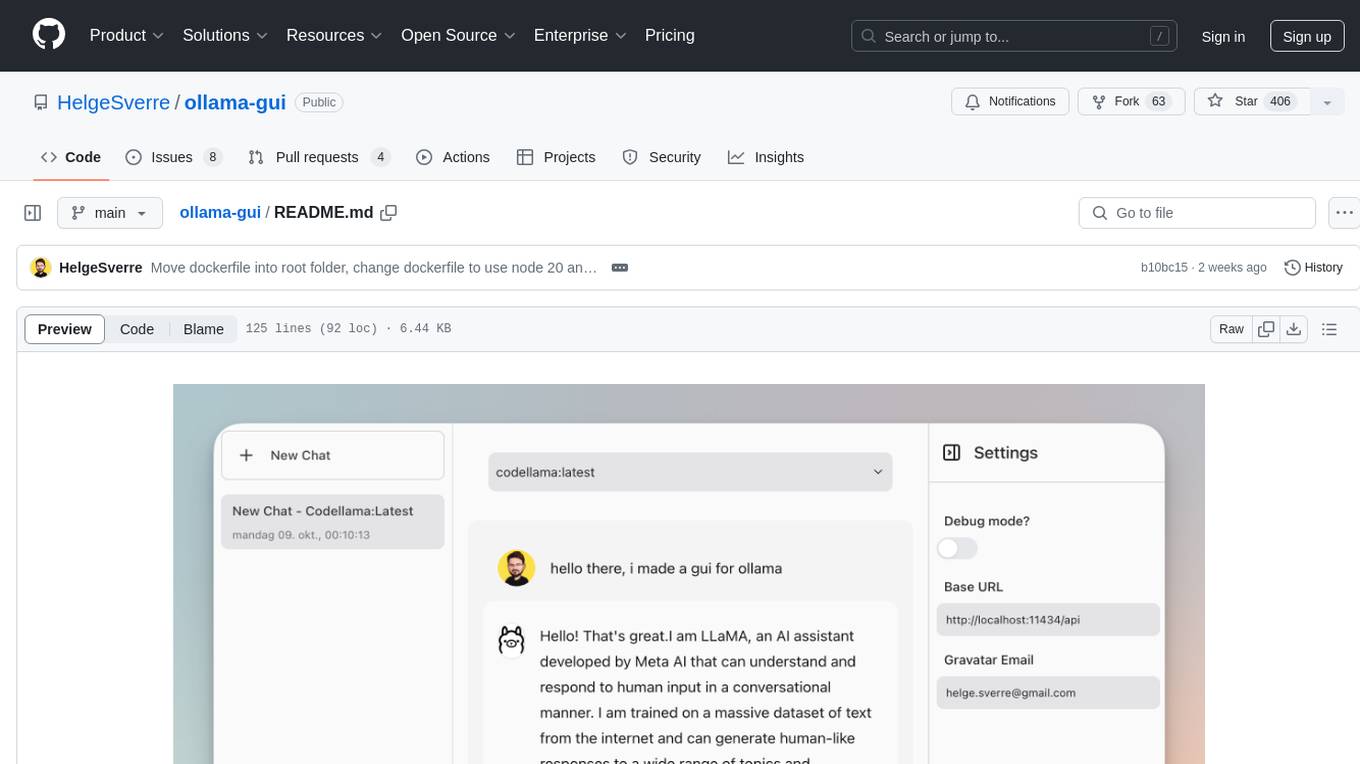Expand the Solutions menu
1360x764 pixels.
(225, 35)
